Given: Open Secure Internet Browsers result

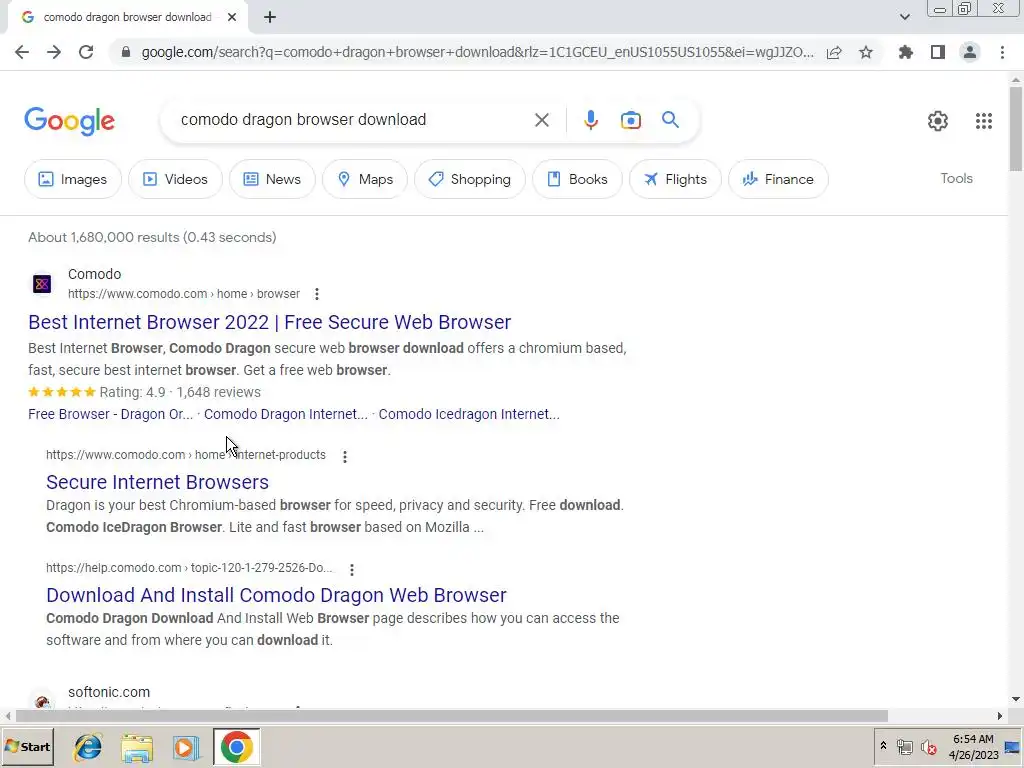Looking at the screenshot, I should click(x=157, y=482).
